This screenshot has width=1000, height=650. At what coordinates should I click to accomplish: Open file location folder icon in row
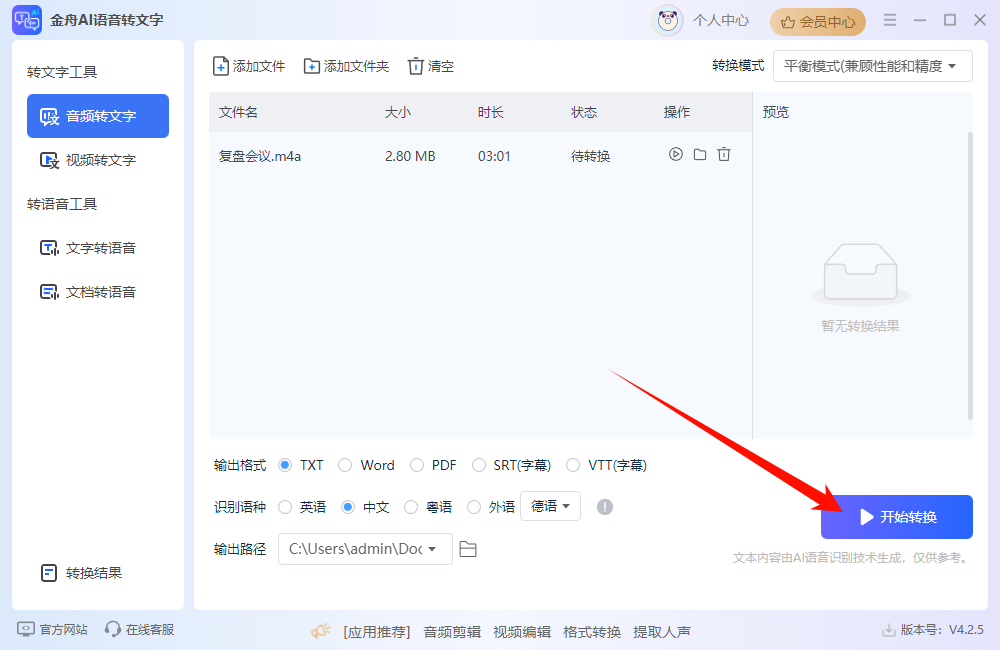click(x=700, y=155)
